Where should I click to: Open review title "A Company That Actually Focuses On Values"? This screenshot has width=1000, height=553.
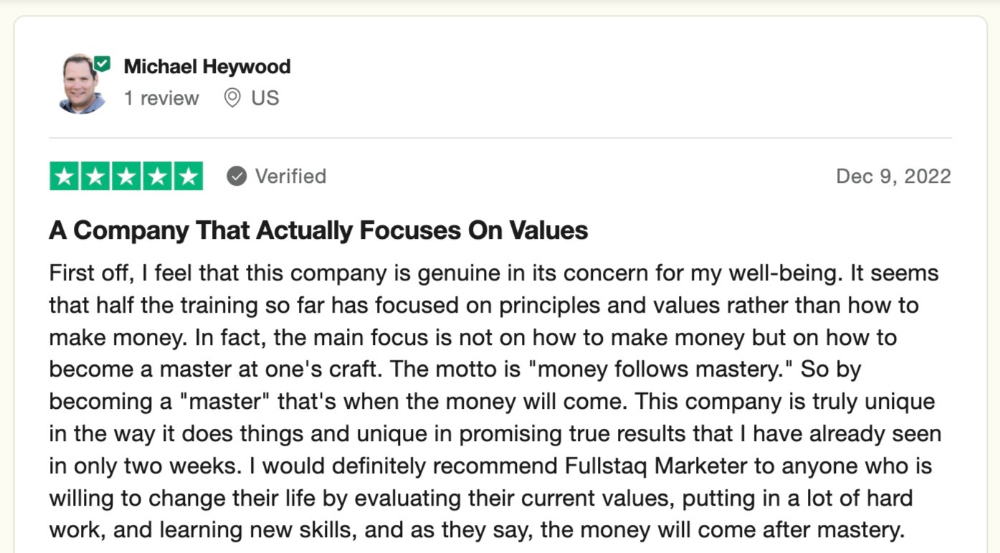click(x=318, y=230)
